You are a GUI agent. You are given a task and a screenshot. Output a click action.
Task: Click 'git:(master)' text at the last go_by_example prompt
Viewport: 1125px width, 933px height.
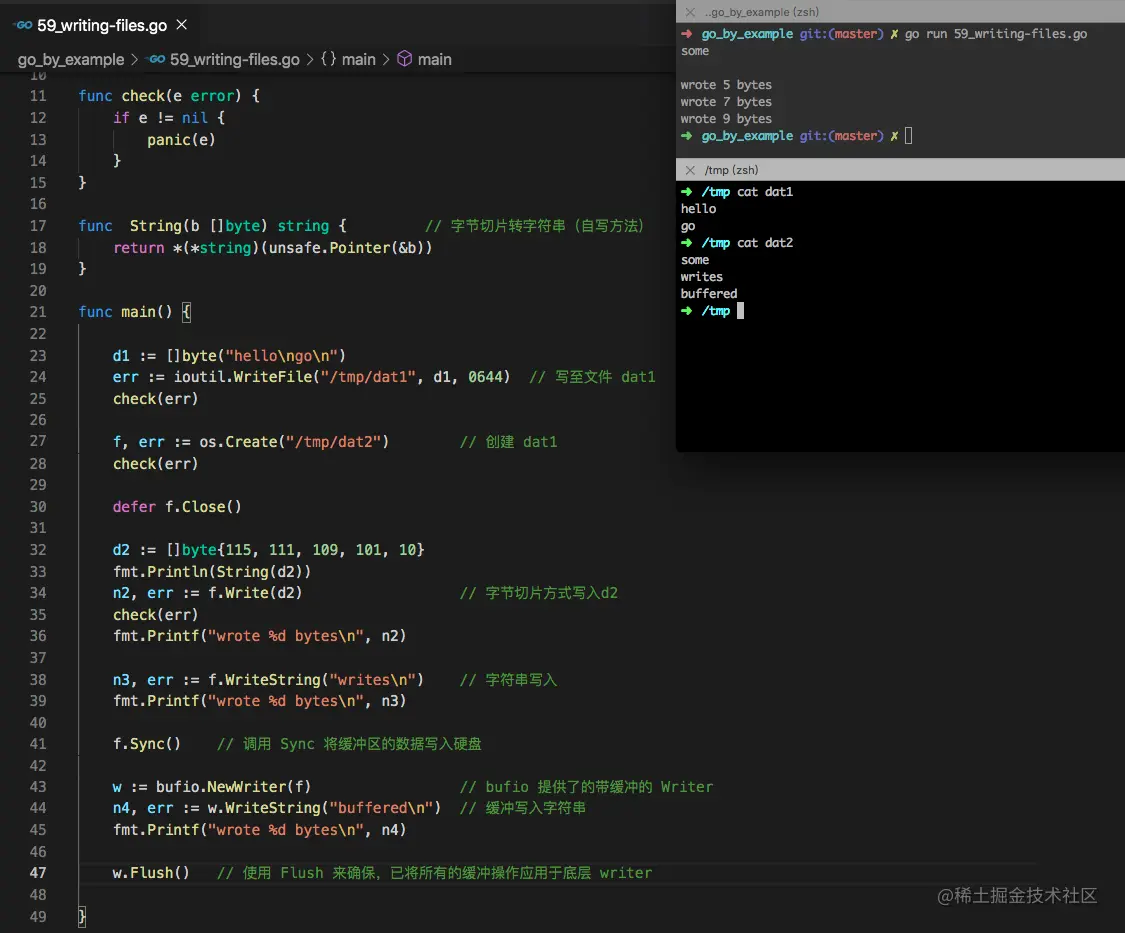click(x=842, y=136)
